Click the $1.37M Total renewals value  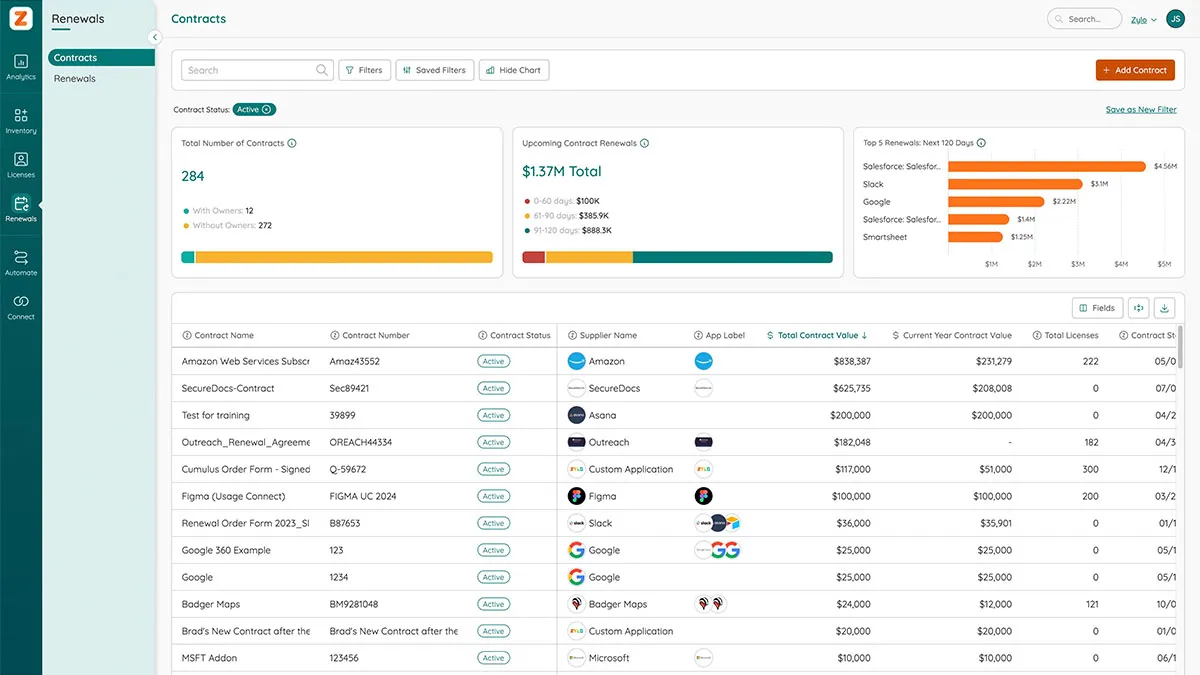[562, 171]
